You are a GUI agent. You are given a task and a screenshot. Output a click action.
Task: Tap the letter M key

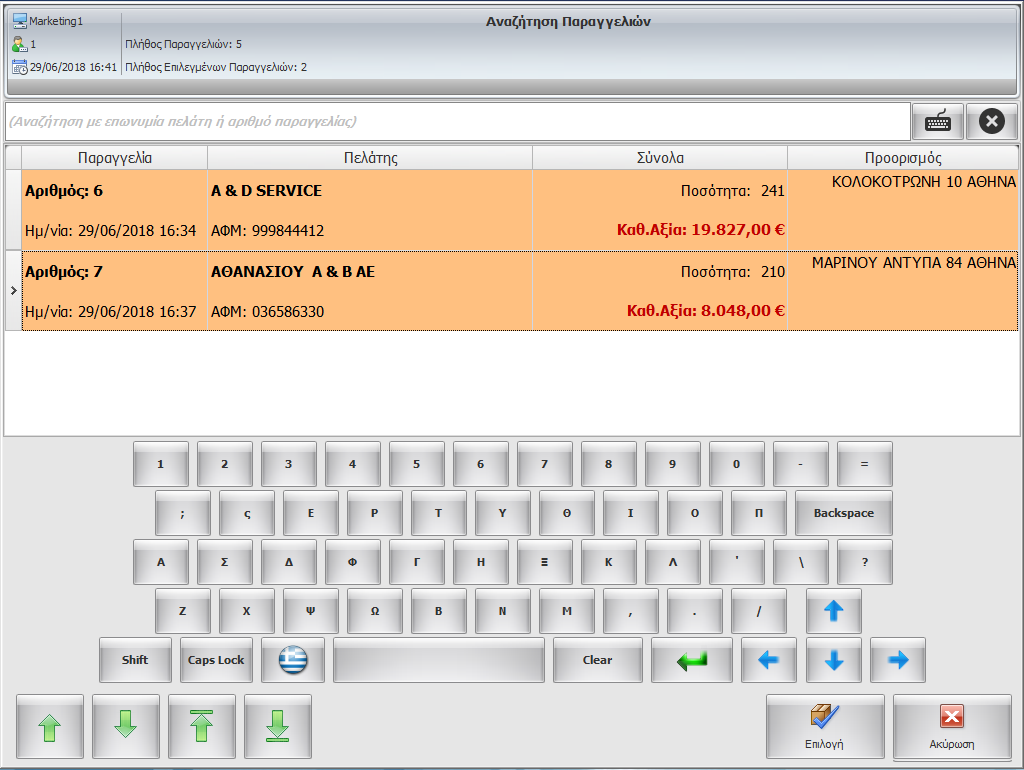567,611
